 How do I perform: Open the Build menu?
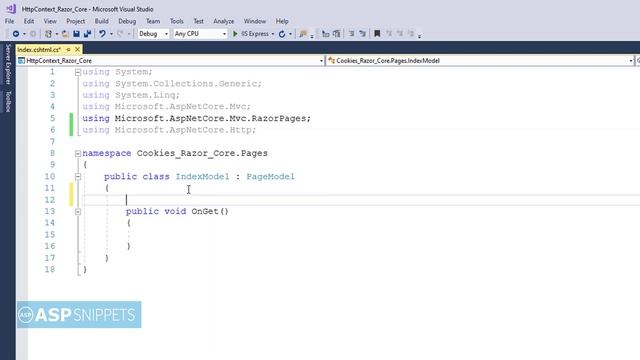[102, 21]
